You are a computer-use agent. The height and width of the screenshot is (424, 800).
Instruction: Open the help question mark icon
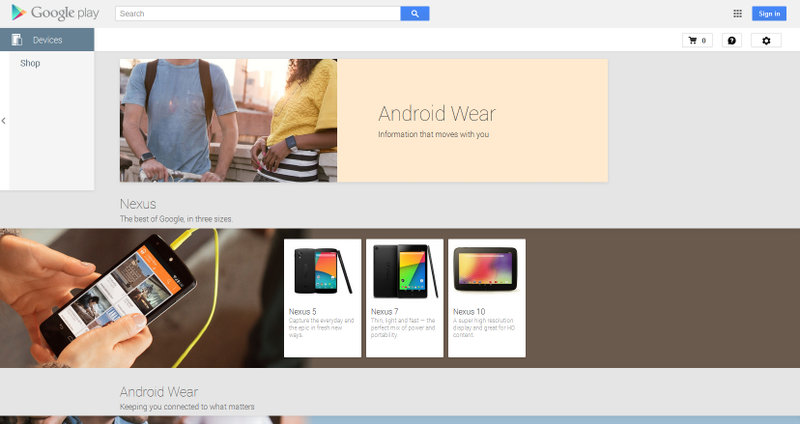click(732, 40)
